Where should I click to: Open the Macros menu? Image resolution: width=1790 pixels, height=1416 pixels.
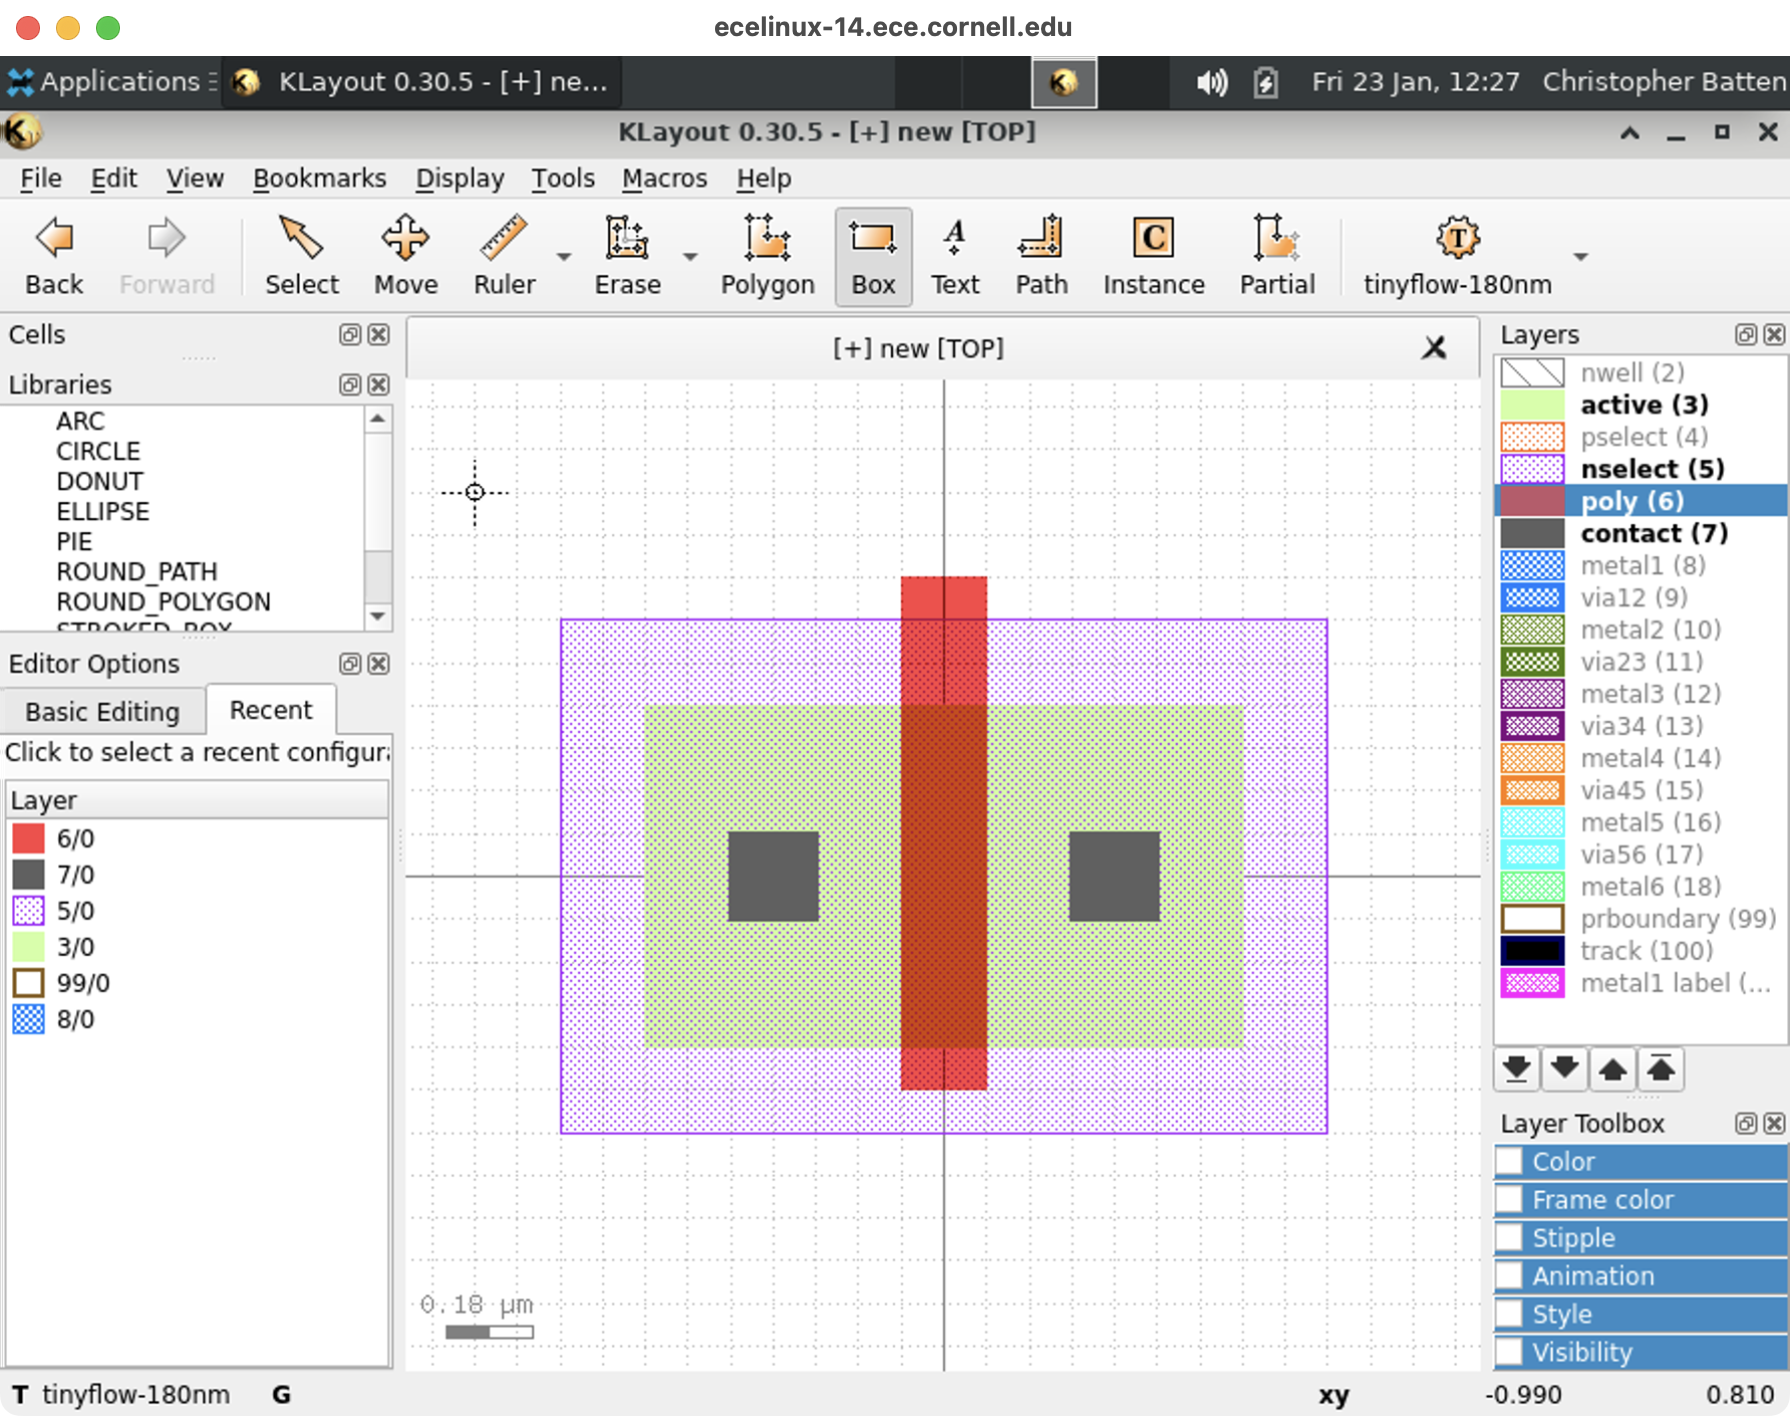point(664,178)
